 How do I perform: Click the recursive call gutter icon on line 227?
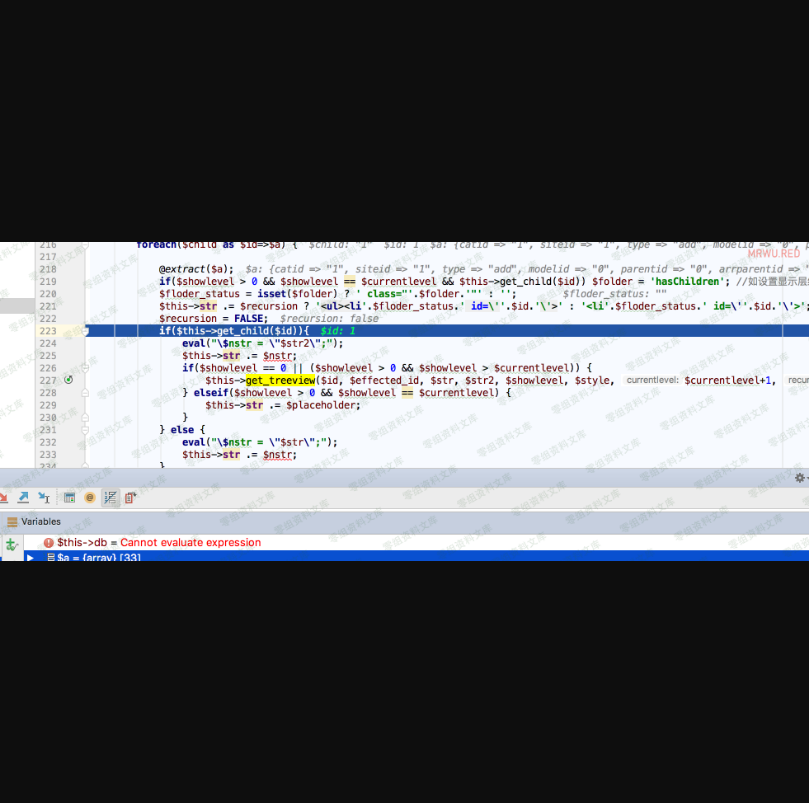(68, 380)
